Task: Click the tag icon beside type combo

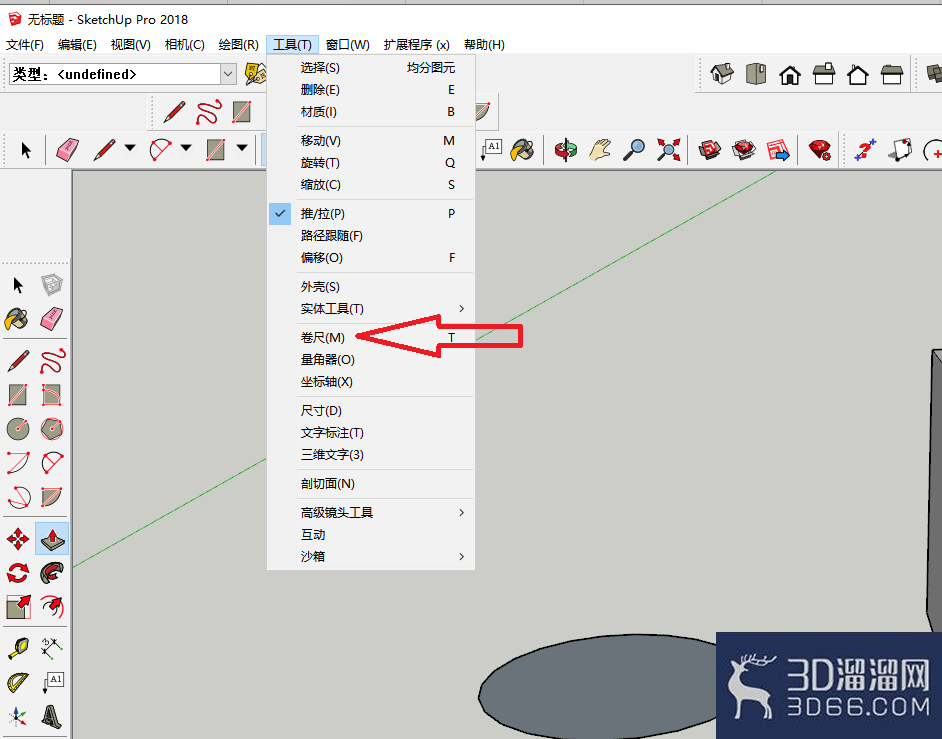Action: tap(255, 74)
